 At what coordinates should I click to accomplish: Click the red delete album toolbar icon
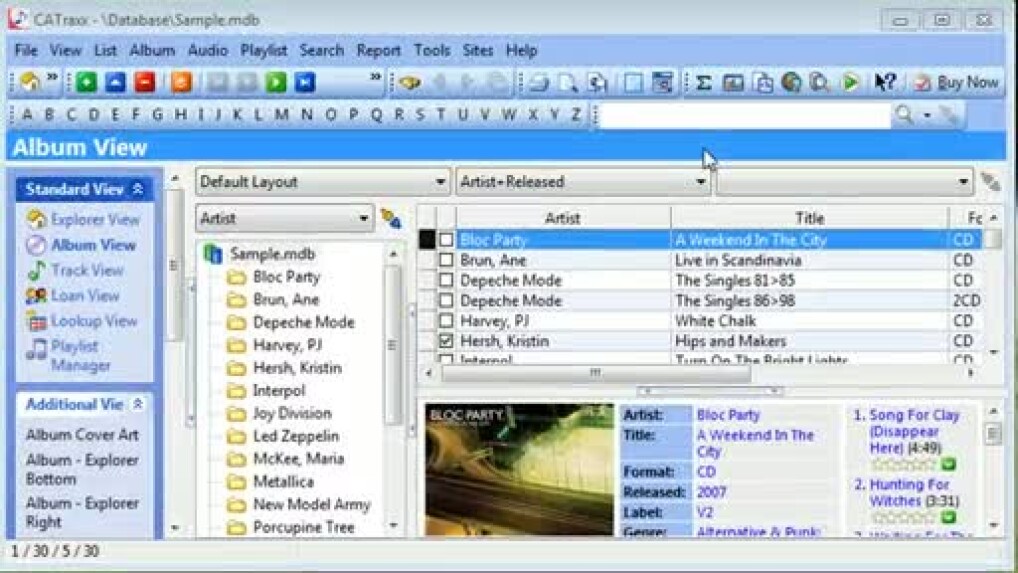coord(144,82)
